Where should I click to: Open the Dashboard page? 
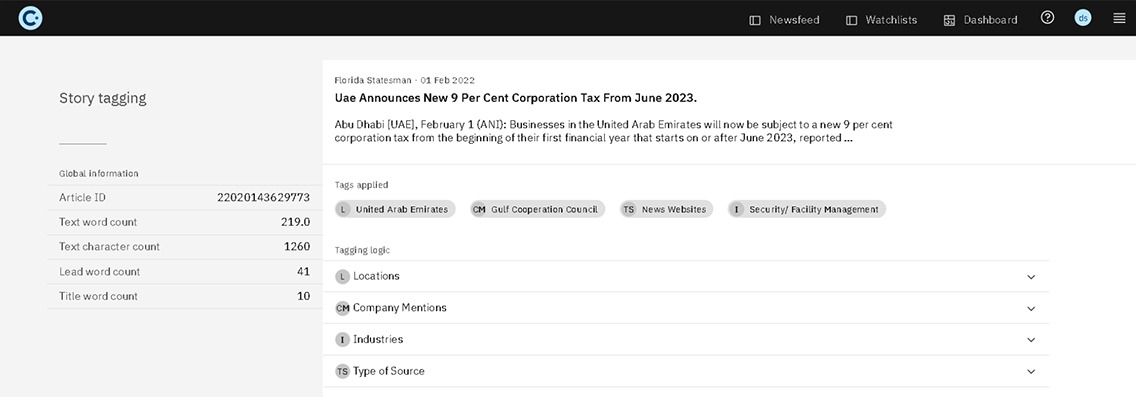tap(980, 20)
